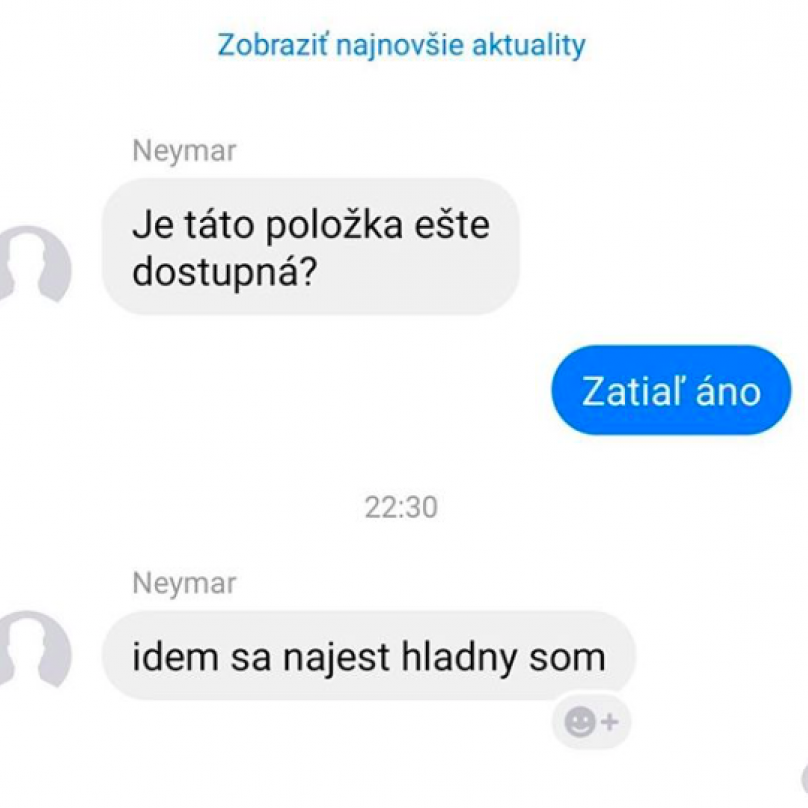Open the Neymar name below the 22:30 timestamp
Screen dimensions: 808x808
[184, 584]
